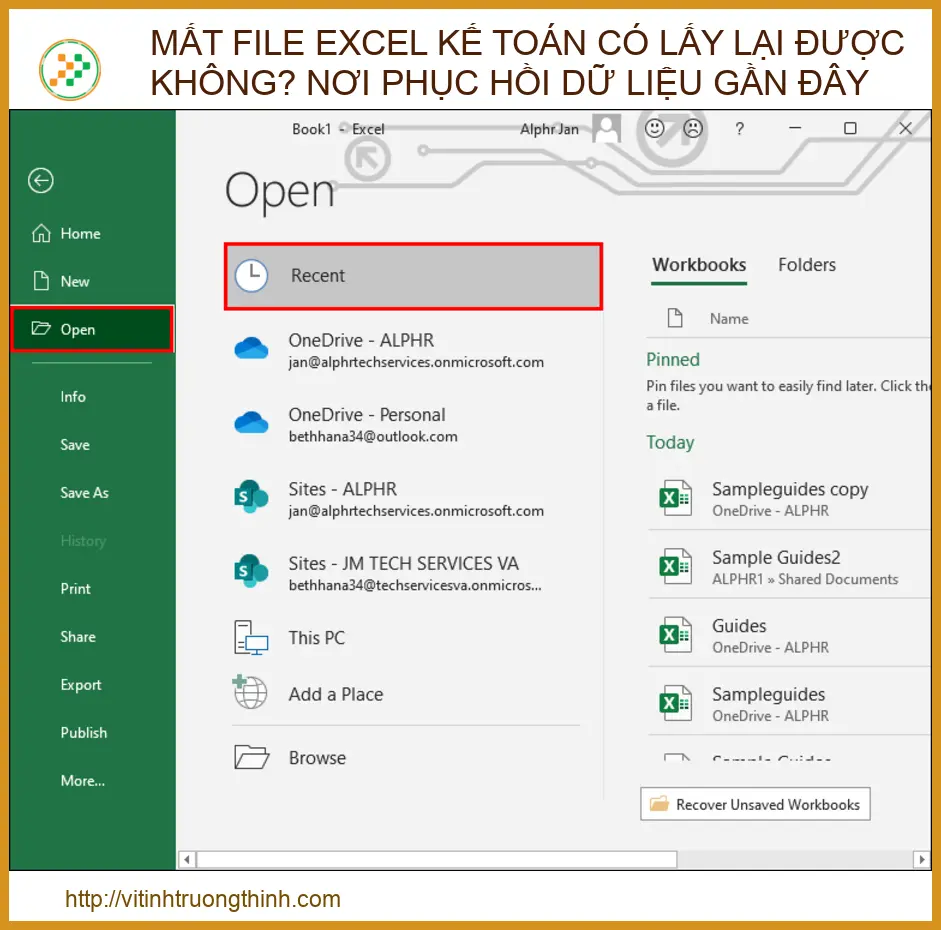This screenshot has width=941, height=930.
Task: Open the Home page in sidebar
Action: tap(80, 233)
